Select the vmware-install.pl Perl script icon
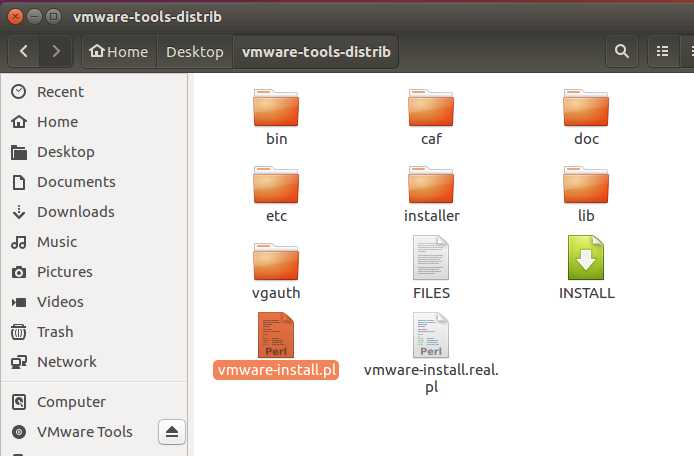This screenshot has width=694, height=456. point(276,335)
